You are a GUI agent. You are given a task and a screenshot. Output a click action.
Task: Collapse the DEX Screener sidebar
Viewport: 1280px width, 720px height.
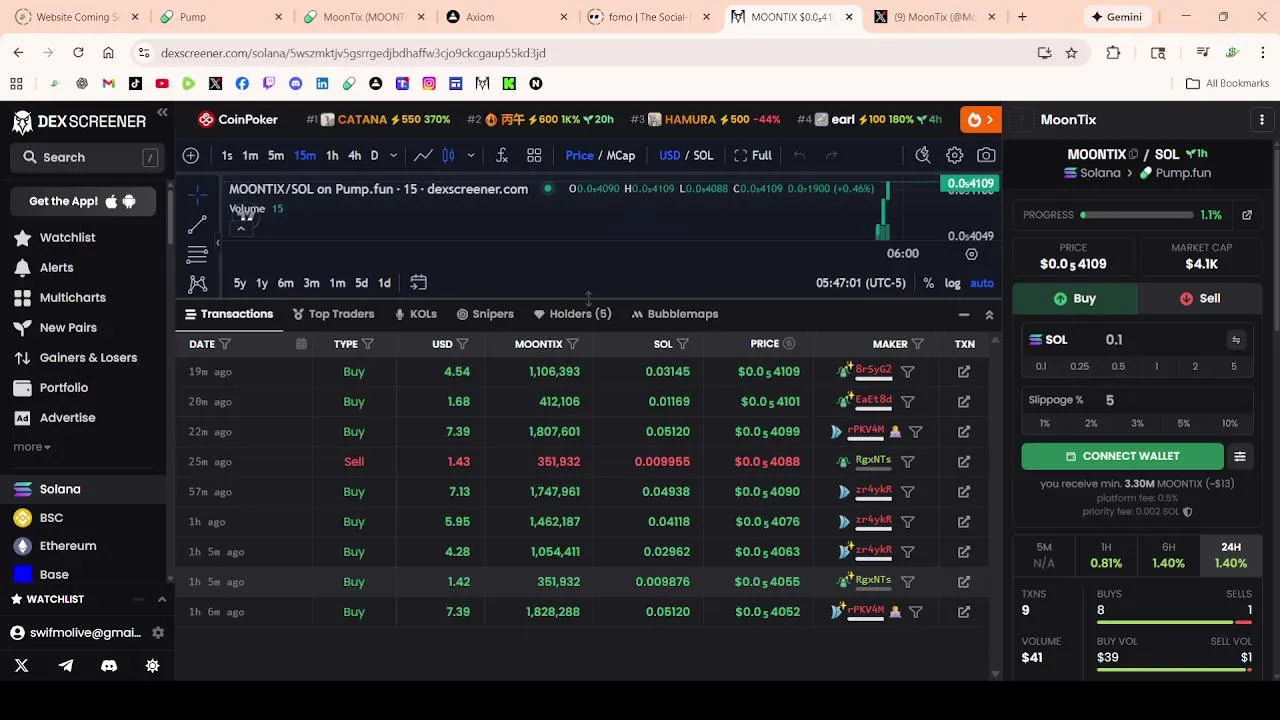click(x=162, y=113)
